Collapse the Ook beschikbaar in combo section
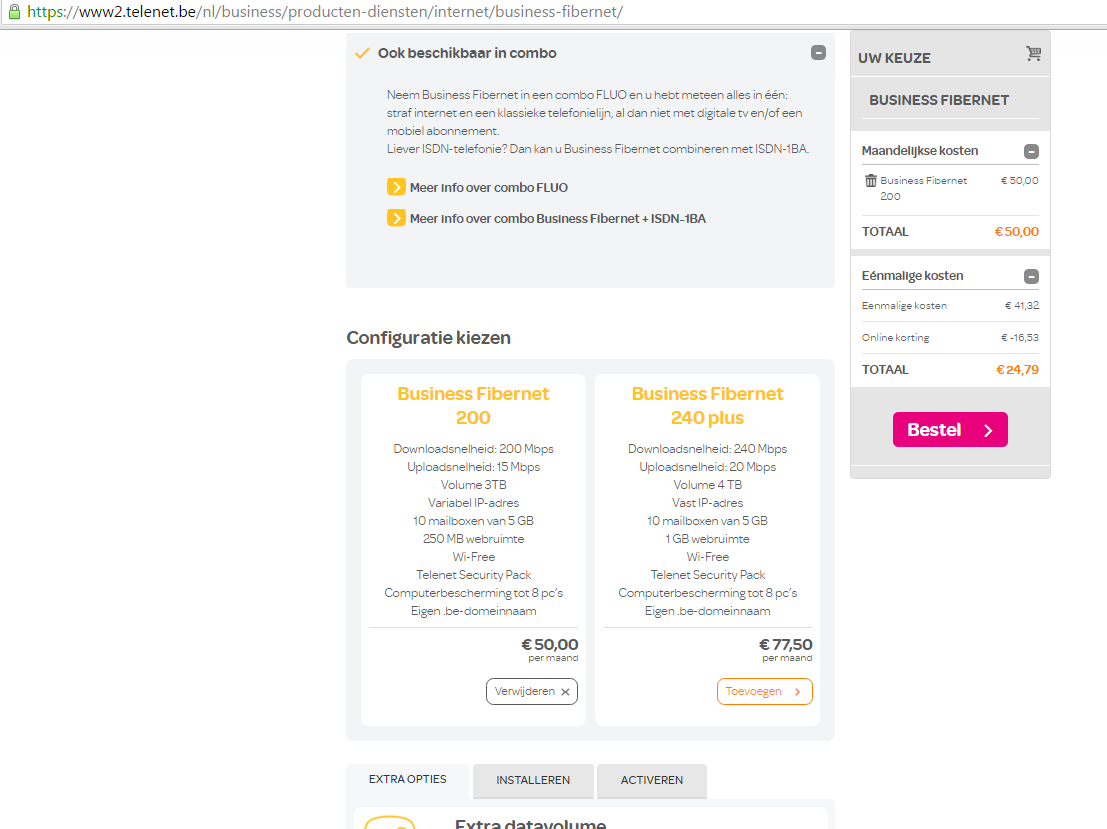 (818, 53)
